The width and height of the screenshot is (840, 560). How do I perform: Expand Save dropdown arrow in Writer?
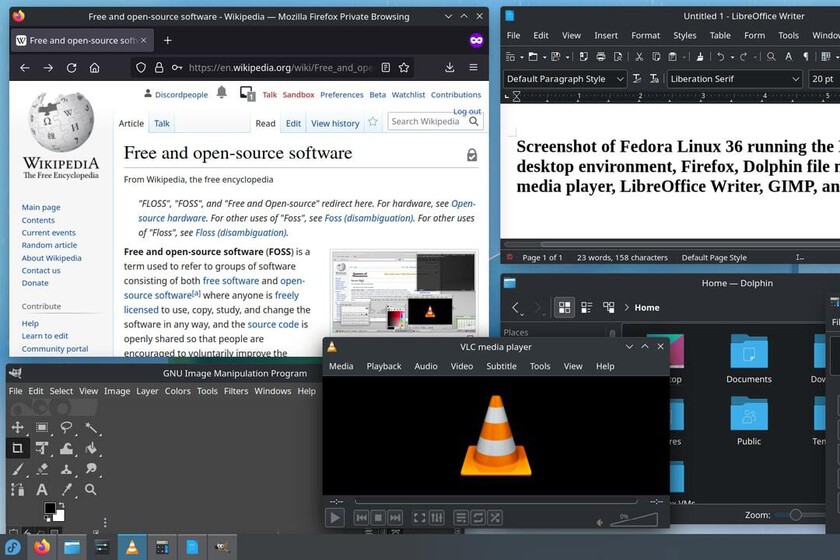(567, 57)
